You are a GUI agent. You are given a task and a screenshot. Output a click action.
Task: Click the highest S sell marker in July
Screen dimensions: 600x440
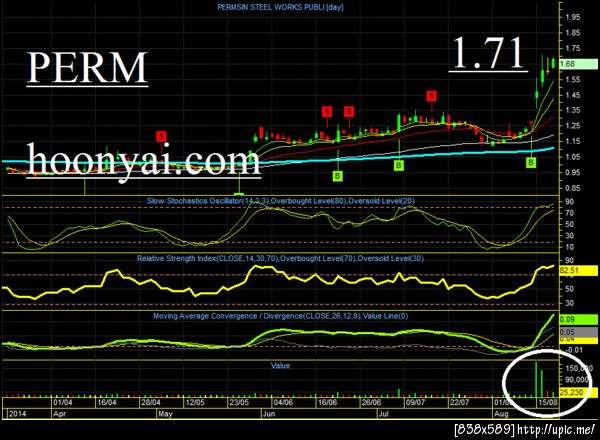pos(432,96)
